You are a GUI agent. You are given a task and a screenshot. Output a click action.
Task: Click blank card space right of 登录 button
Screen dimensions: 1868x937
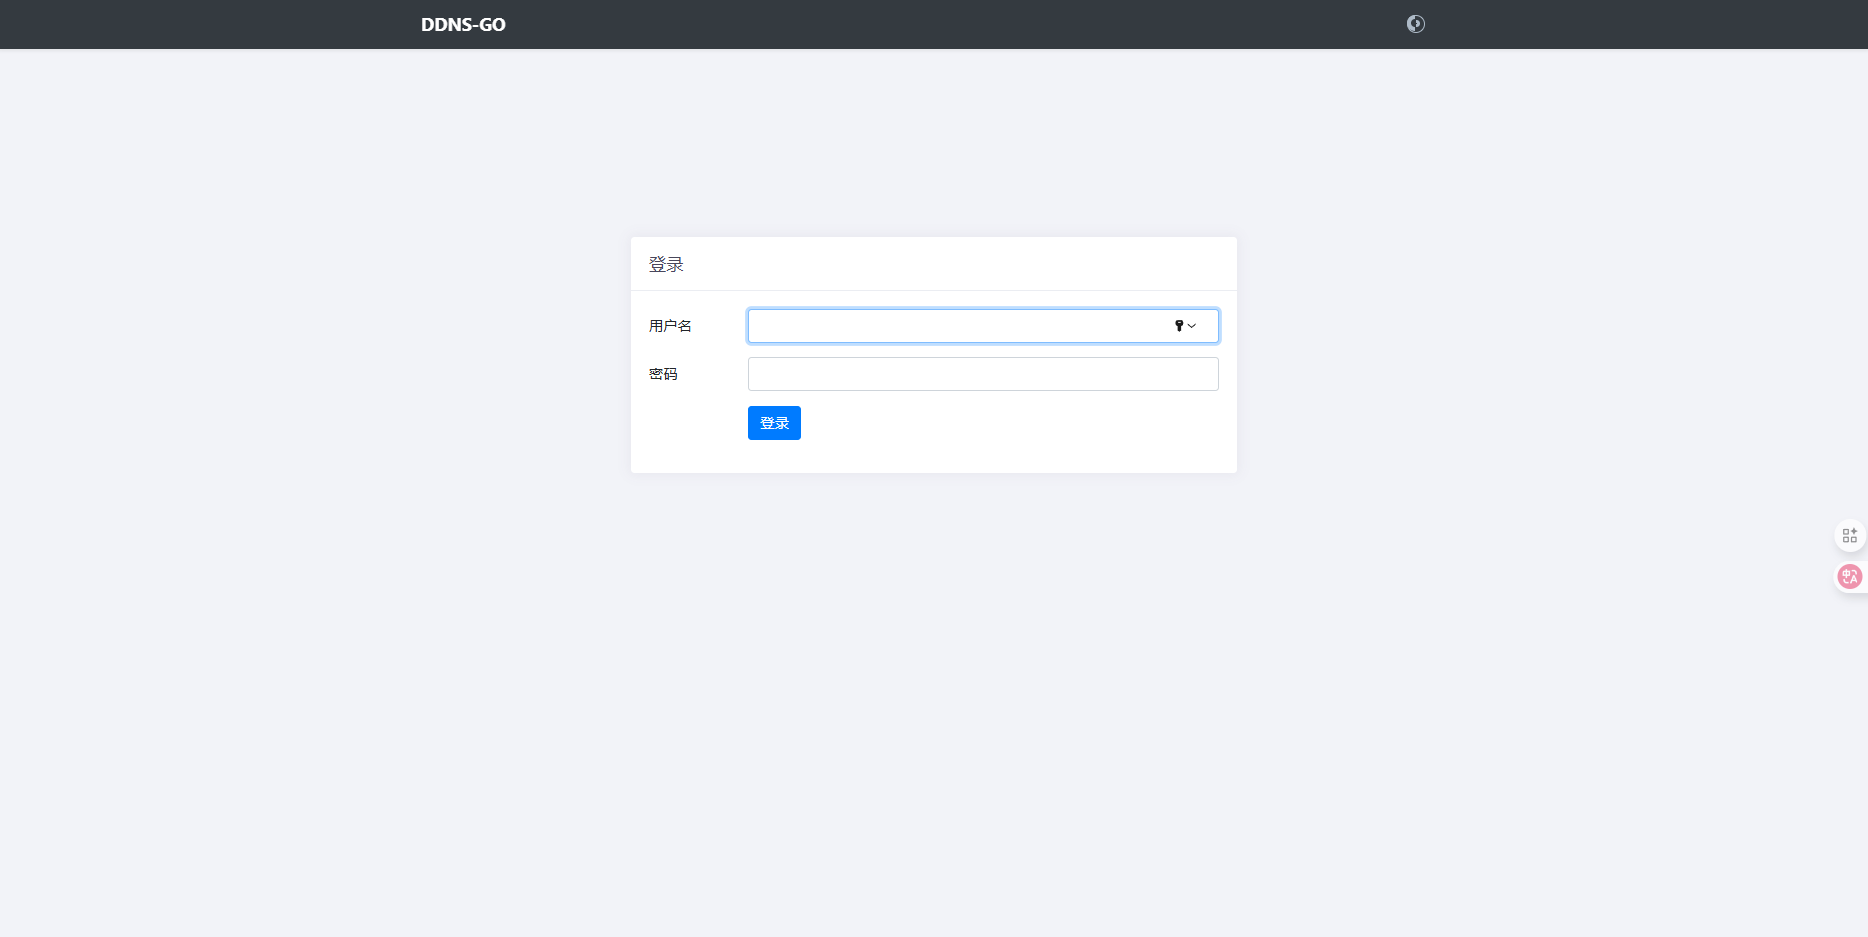pyautogui.click(x=1000, y=424)
